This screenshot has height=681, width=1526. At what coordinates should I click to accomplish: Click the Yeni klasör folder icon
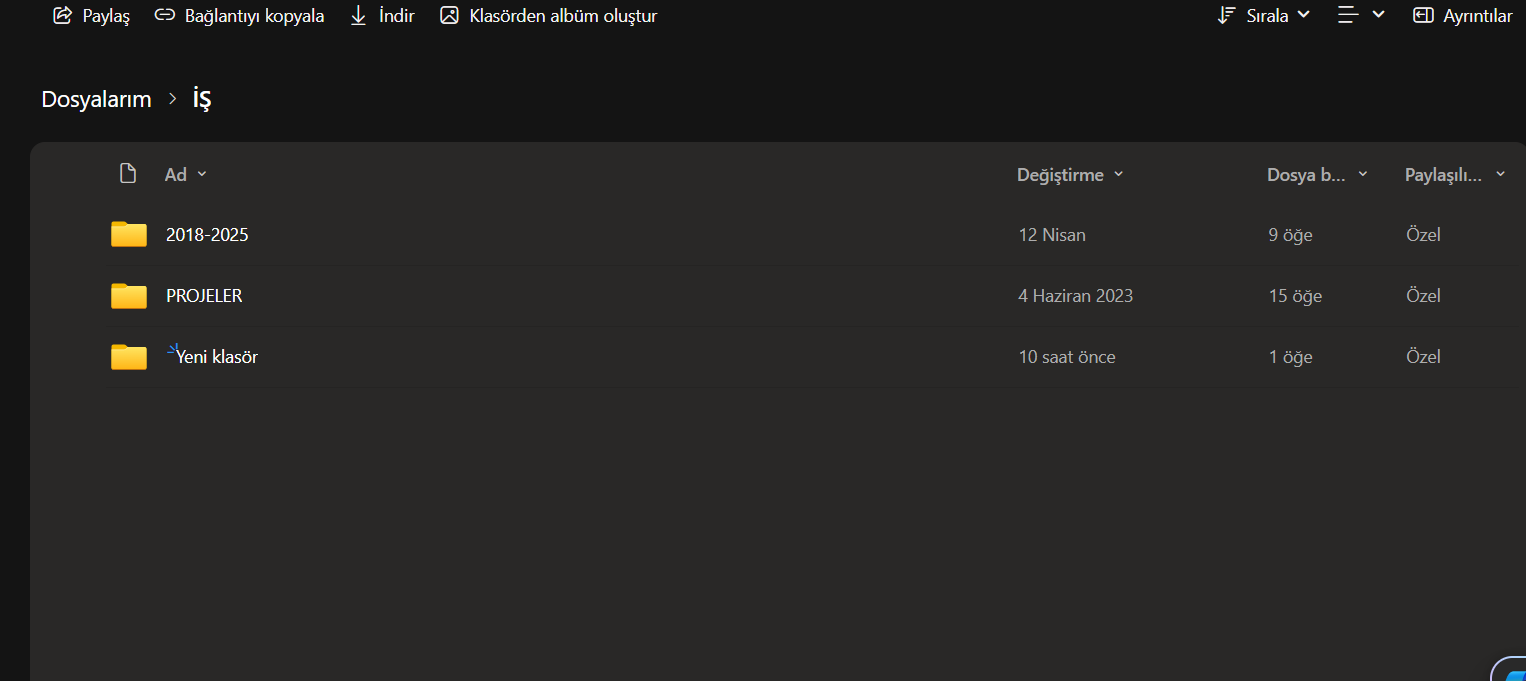(x=129, y=356)
